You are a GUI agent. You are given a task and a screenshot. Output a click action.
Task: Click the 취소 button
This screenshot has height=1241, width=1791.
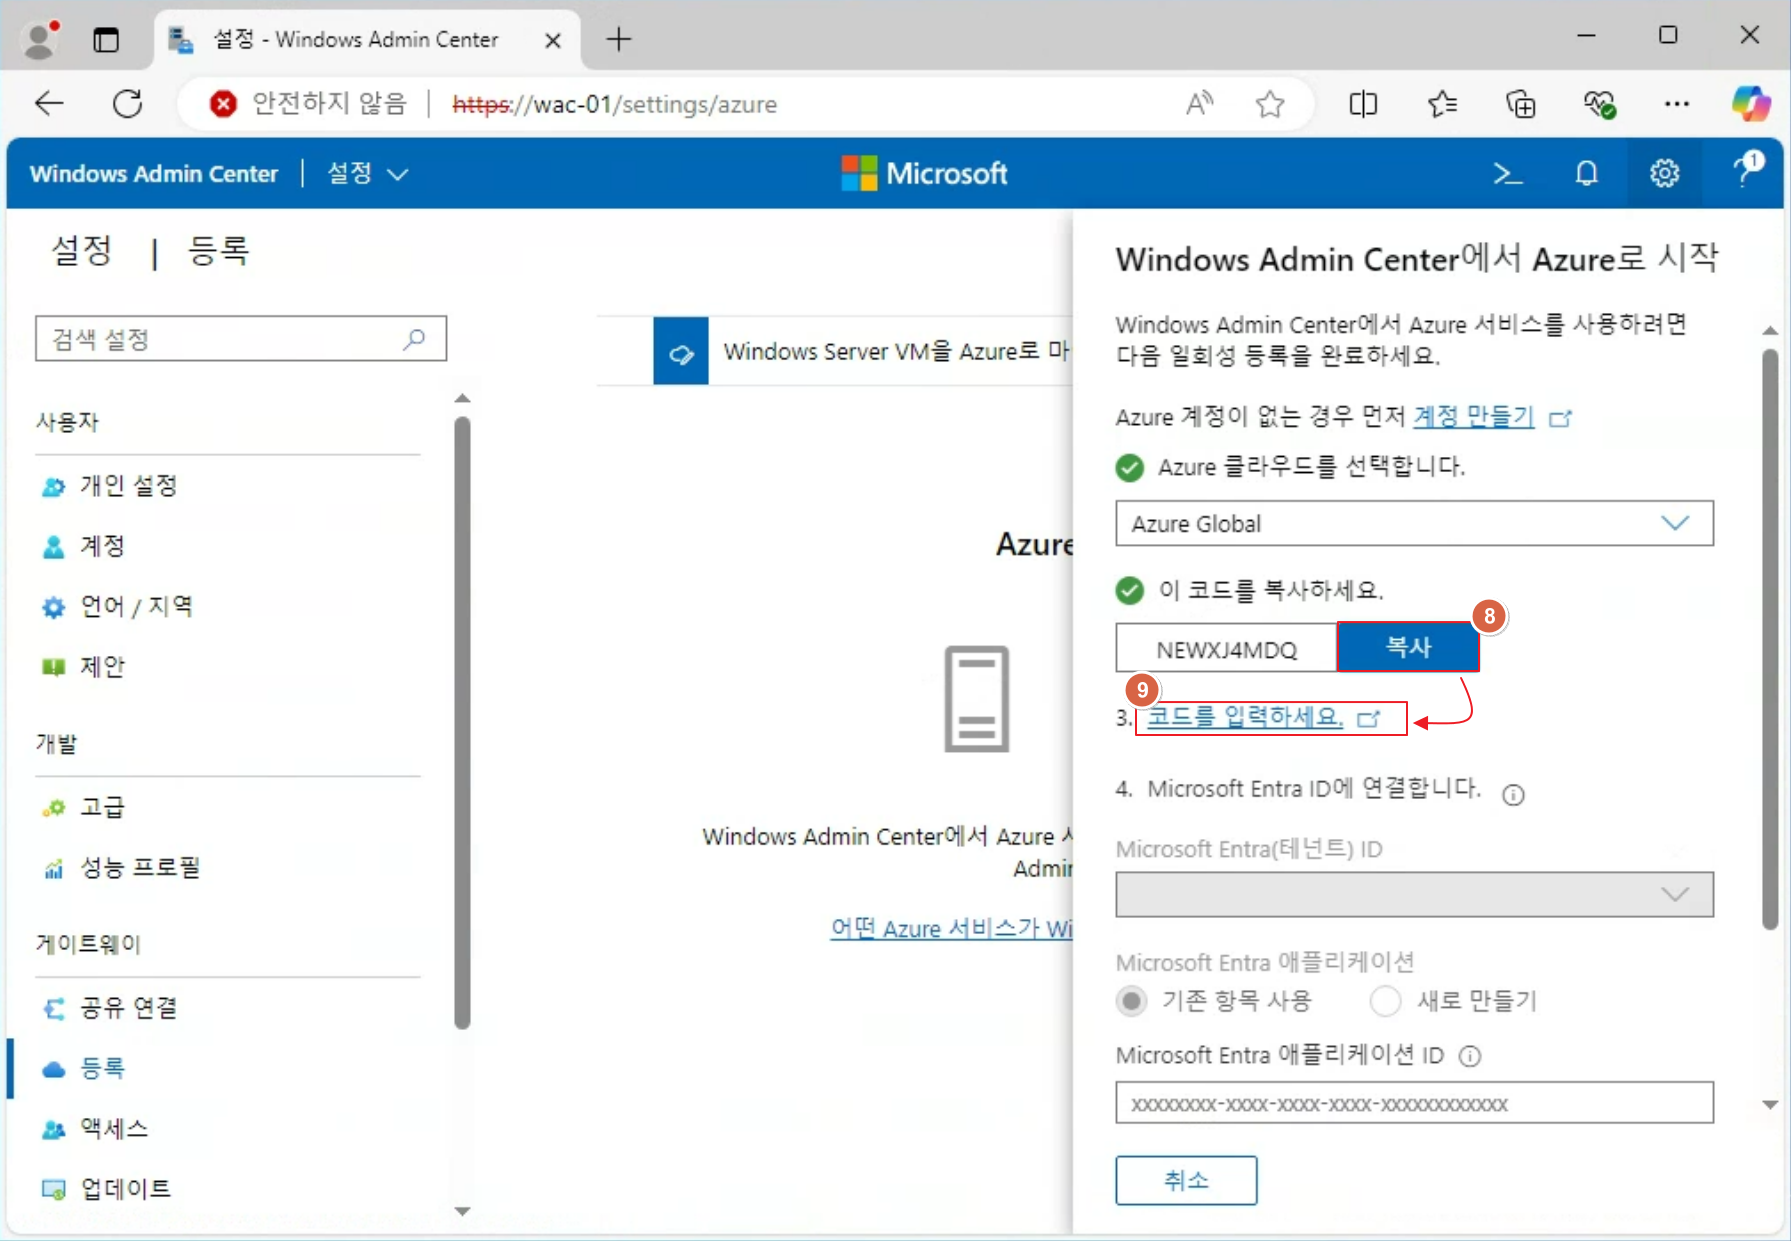pyautogui.click(x=1186, y=1180)
